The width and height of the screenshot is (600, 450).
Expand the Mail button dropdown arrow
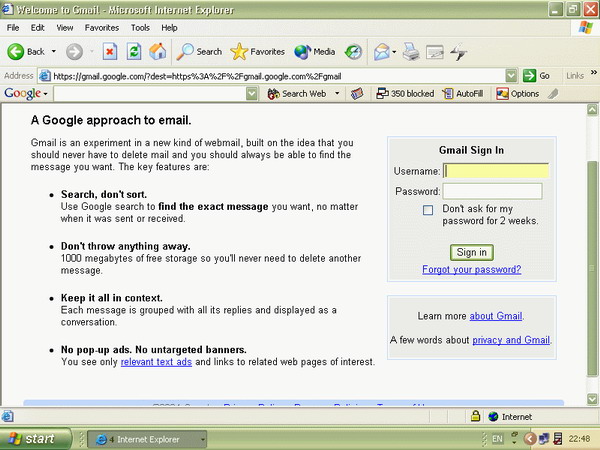tap(394, 52)
